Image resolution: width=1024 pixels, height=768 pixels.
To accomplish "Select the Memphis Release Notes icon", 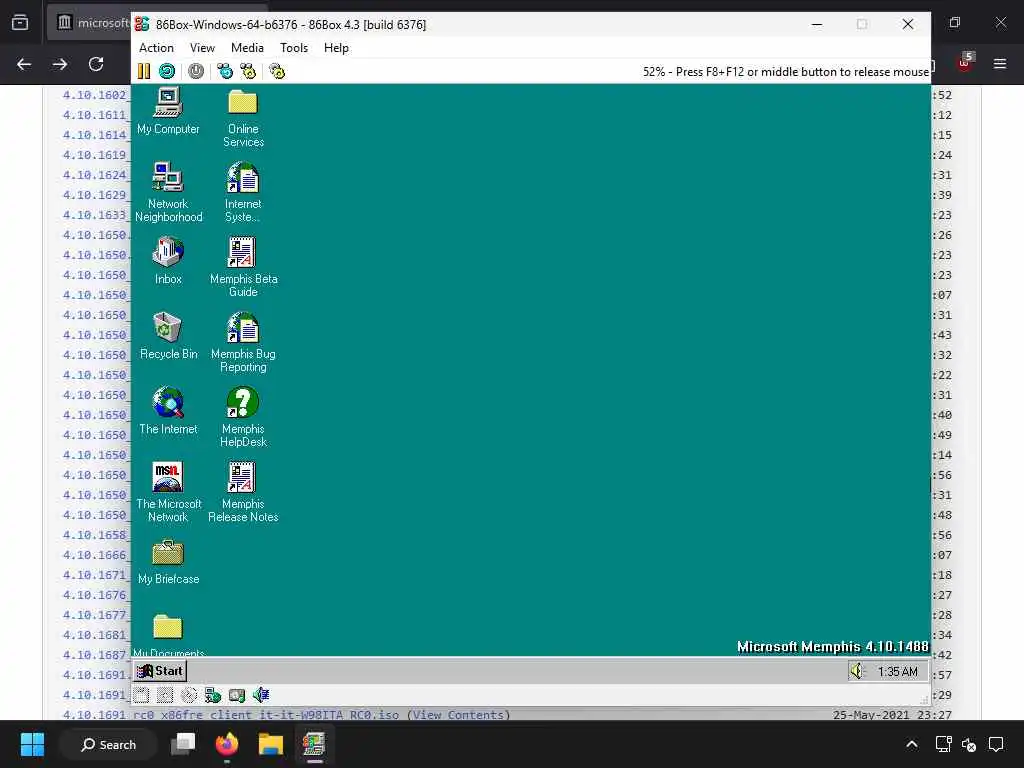I will click(x=243, y=492).
